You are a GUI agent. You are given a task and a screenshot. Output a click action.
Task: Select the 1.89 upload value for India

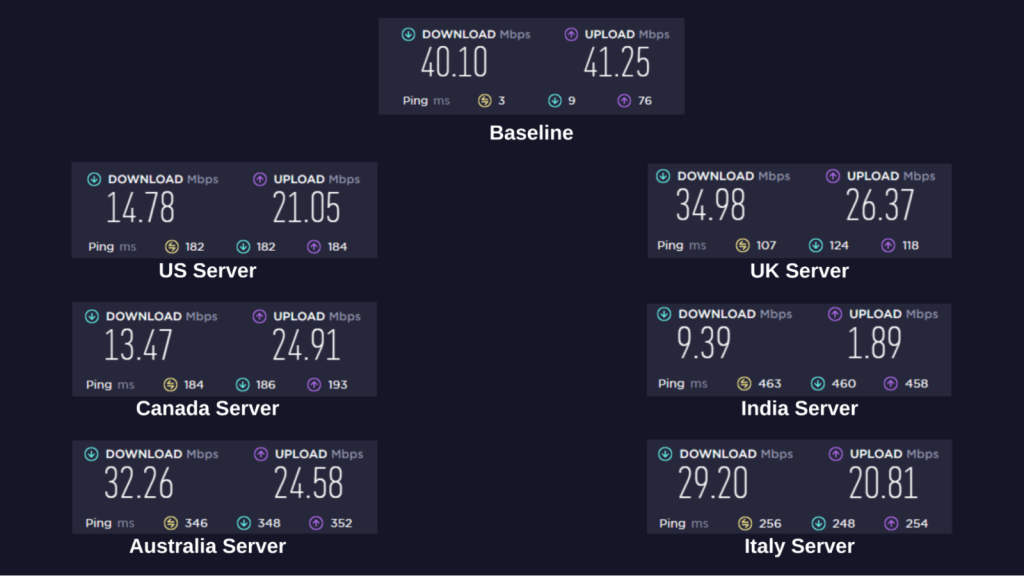tap(874, 344)
